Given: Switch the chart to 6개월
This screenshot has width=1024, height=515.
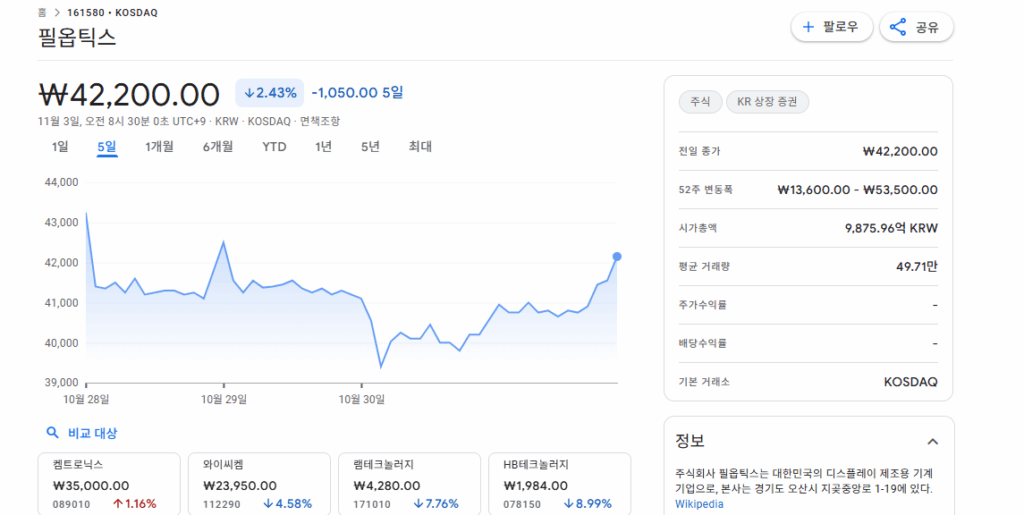Looking at the screenshot, I should [x=217, y=147].
